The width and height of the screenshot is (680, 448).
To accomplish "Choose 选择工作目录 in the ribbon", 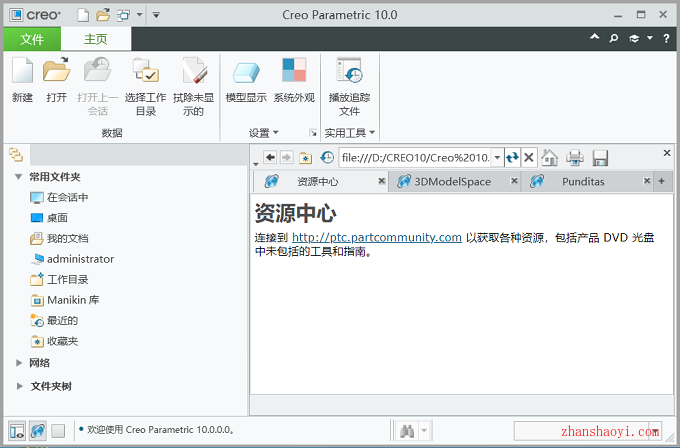I will click(x=146, y=87).
